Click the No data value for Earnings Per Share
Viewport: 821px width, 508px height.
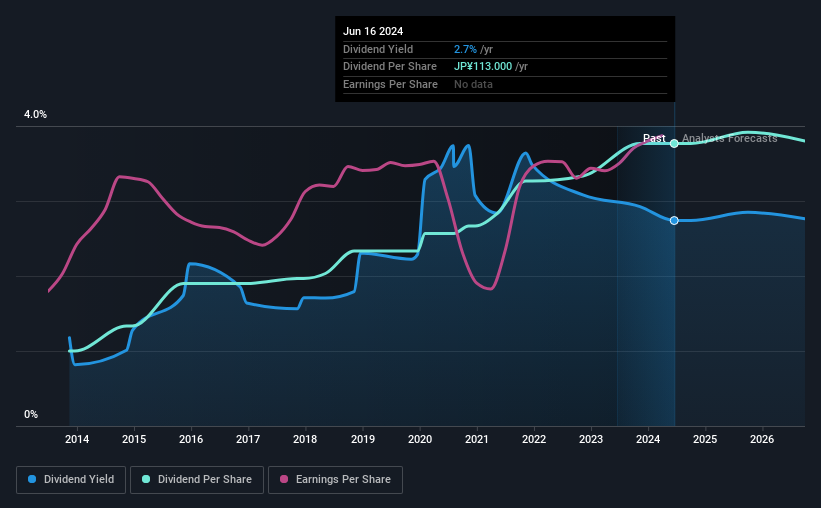(x=473, y=84)
